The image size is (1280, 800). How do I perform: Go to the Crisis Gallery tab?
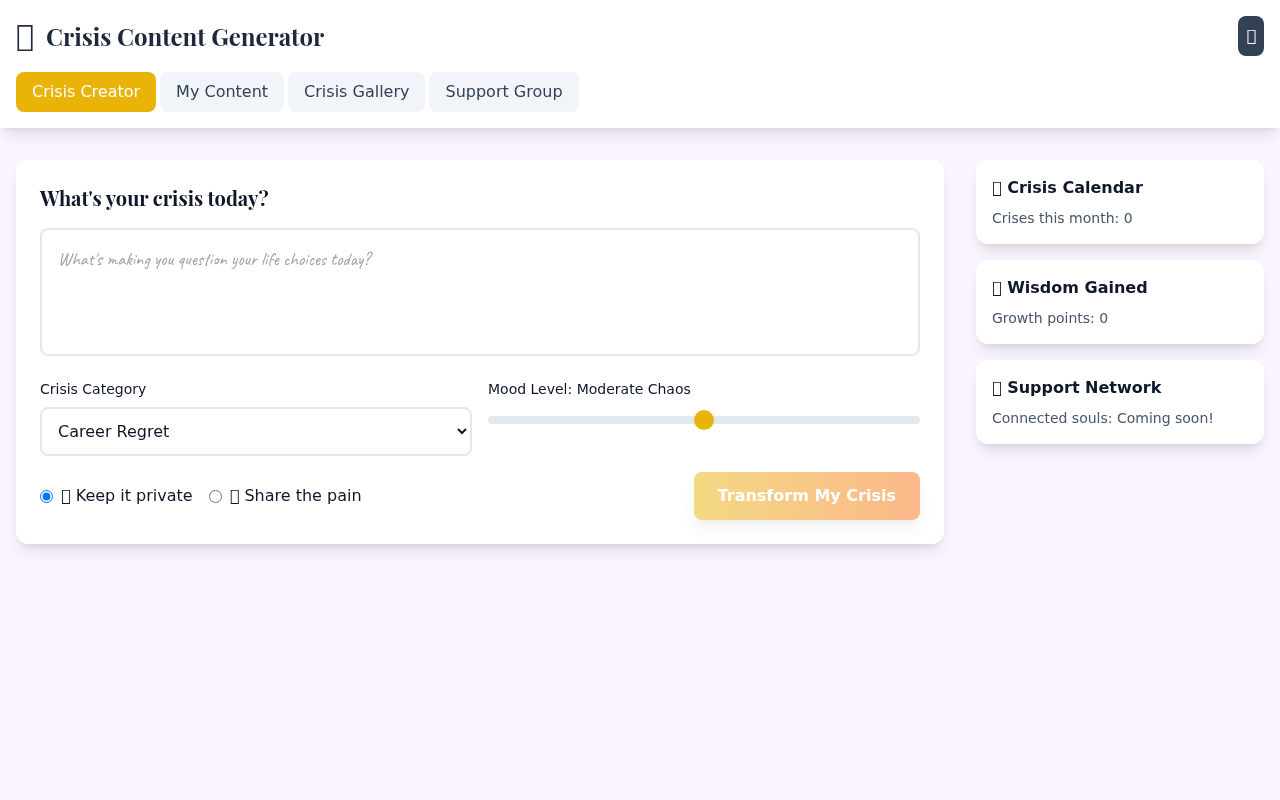click(x=356, y=92)
